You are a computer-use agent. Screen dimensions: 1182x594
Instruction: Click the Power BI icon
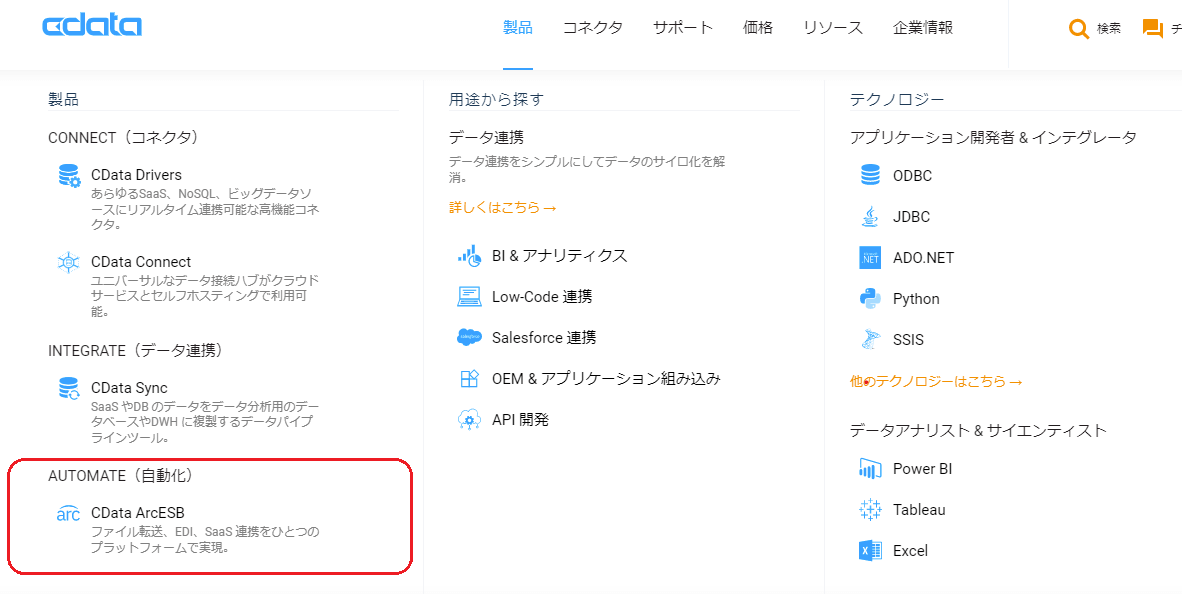coord(870,469)
